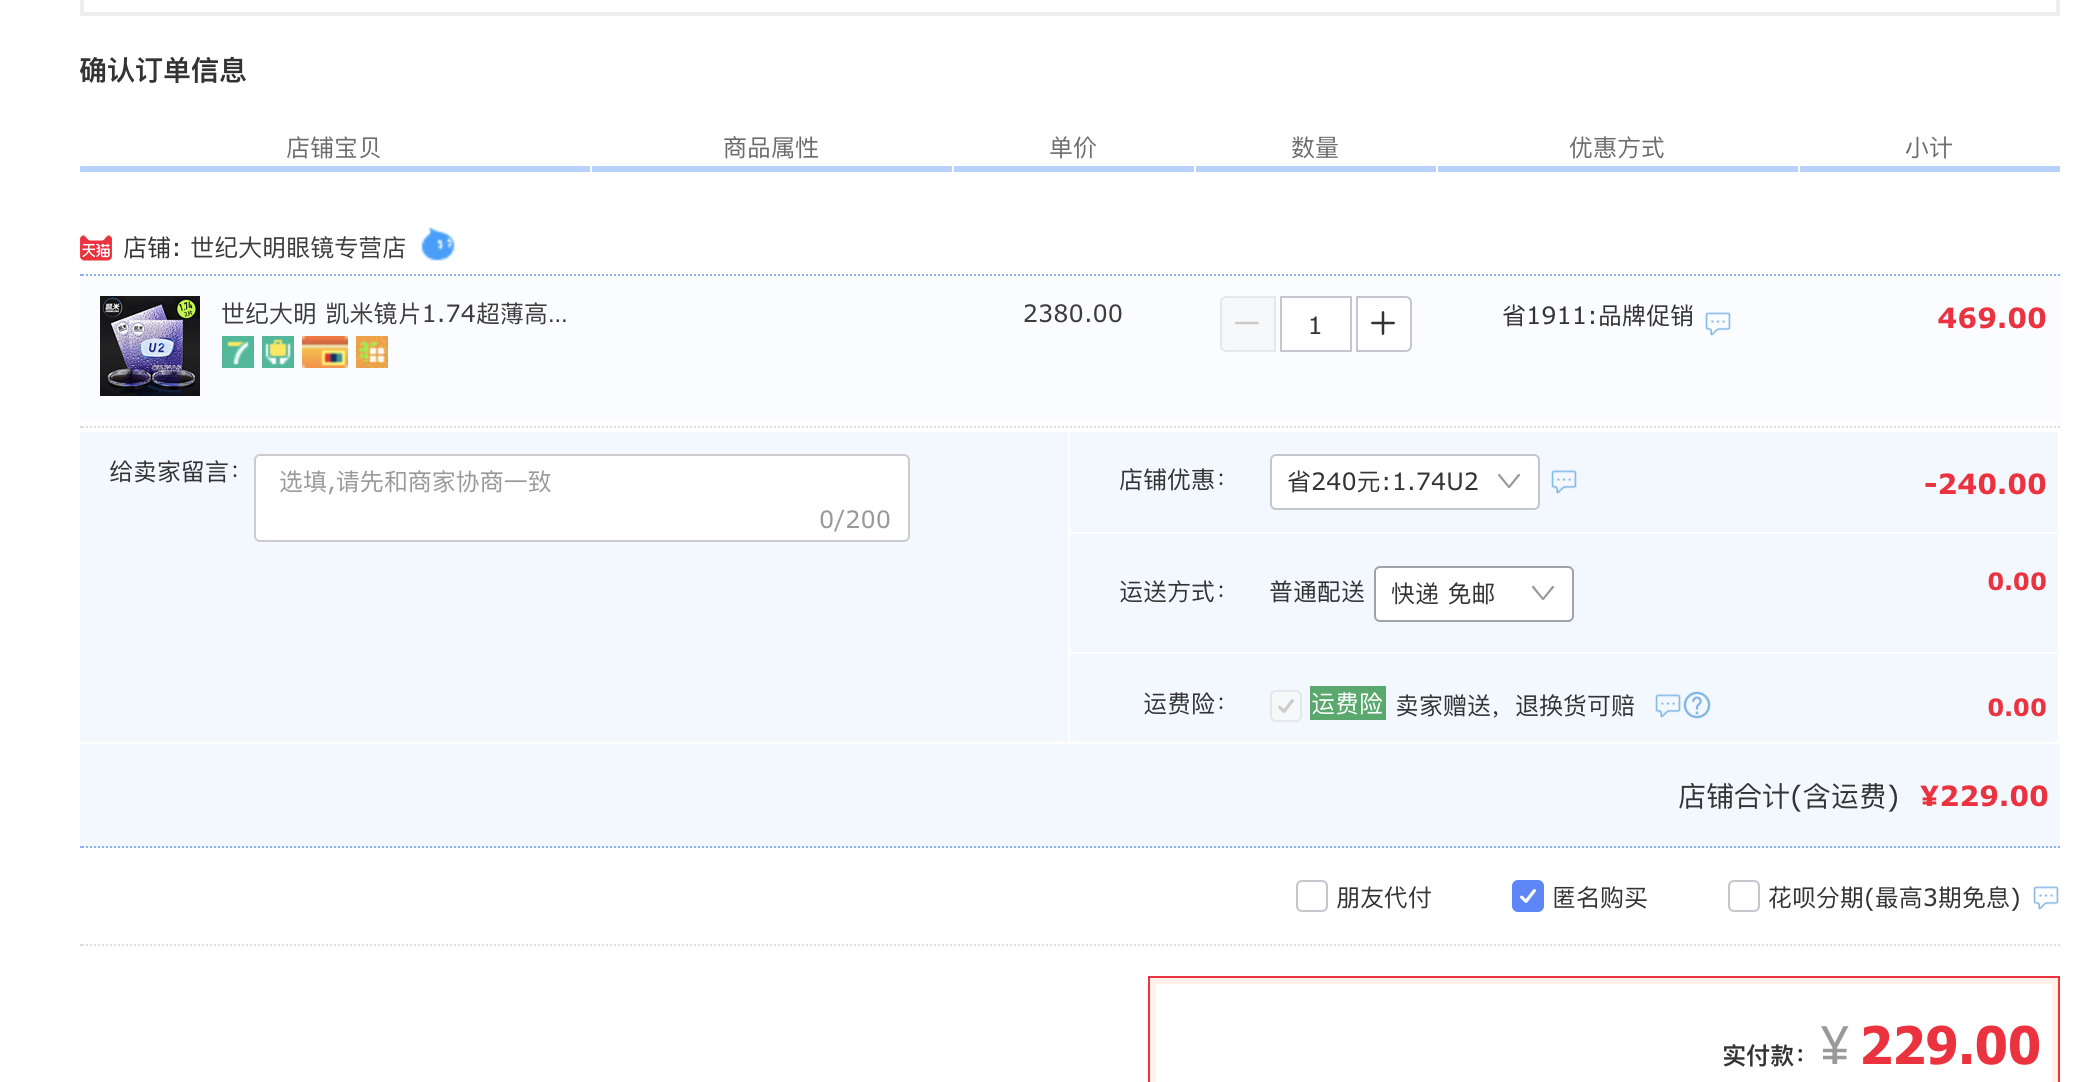Open the comment bubble beside the 店铺优惠 dropdown
This screenshot has height=1082, width=2096.
1564,482
